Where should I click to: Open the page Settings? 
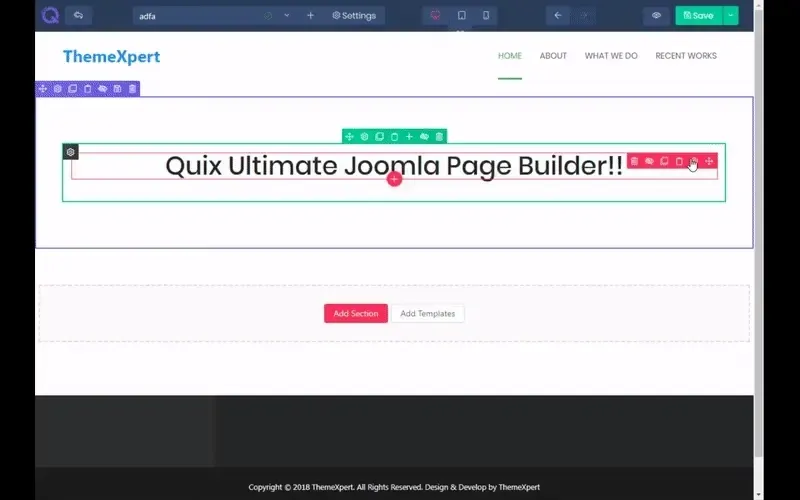coord(354,15)
